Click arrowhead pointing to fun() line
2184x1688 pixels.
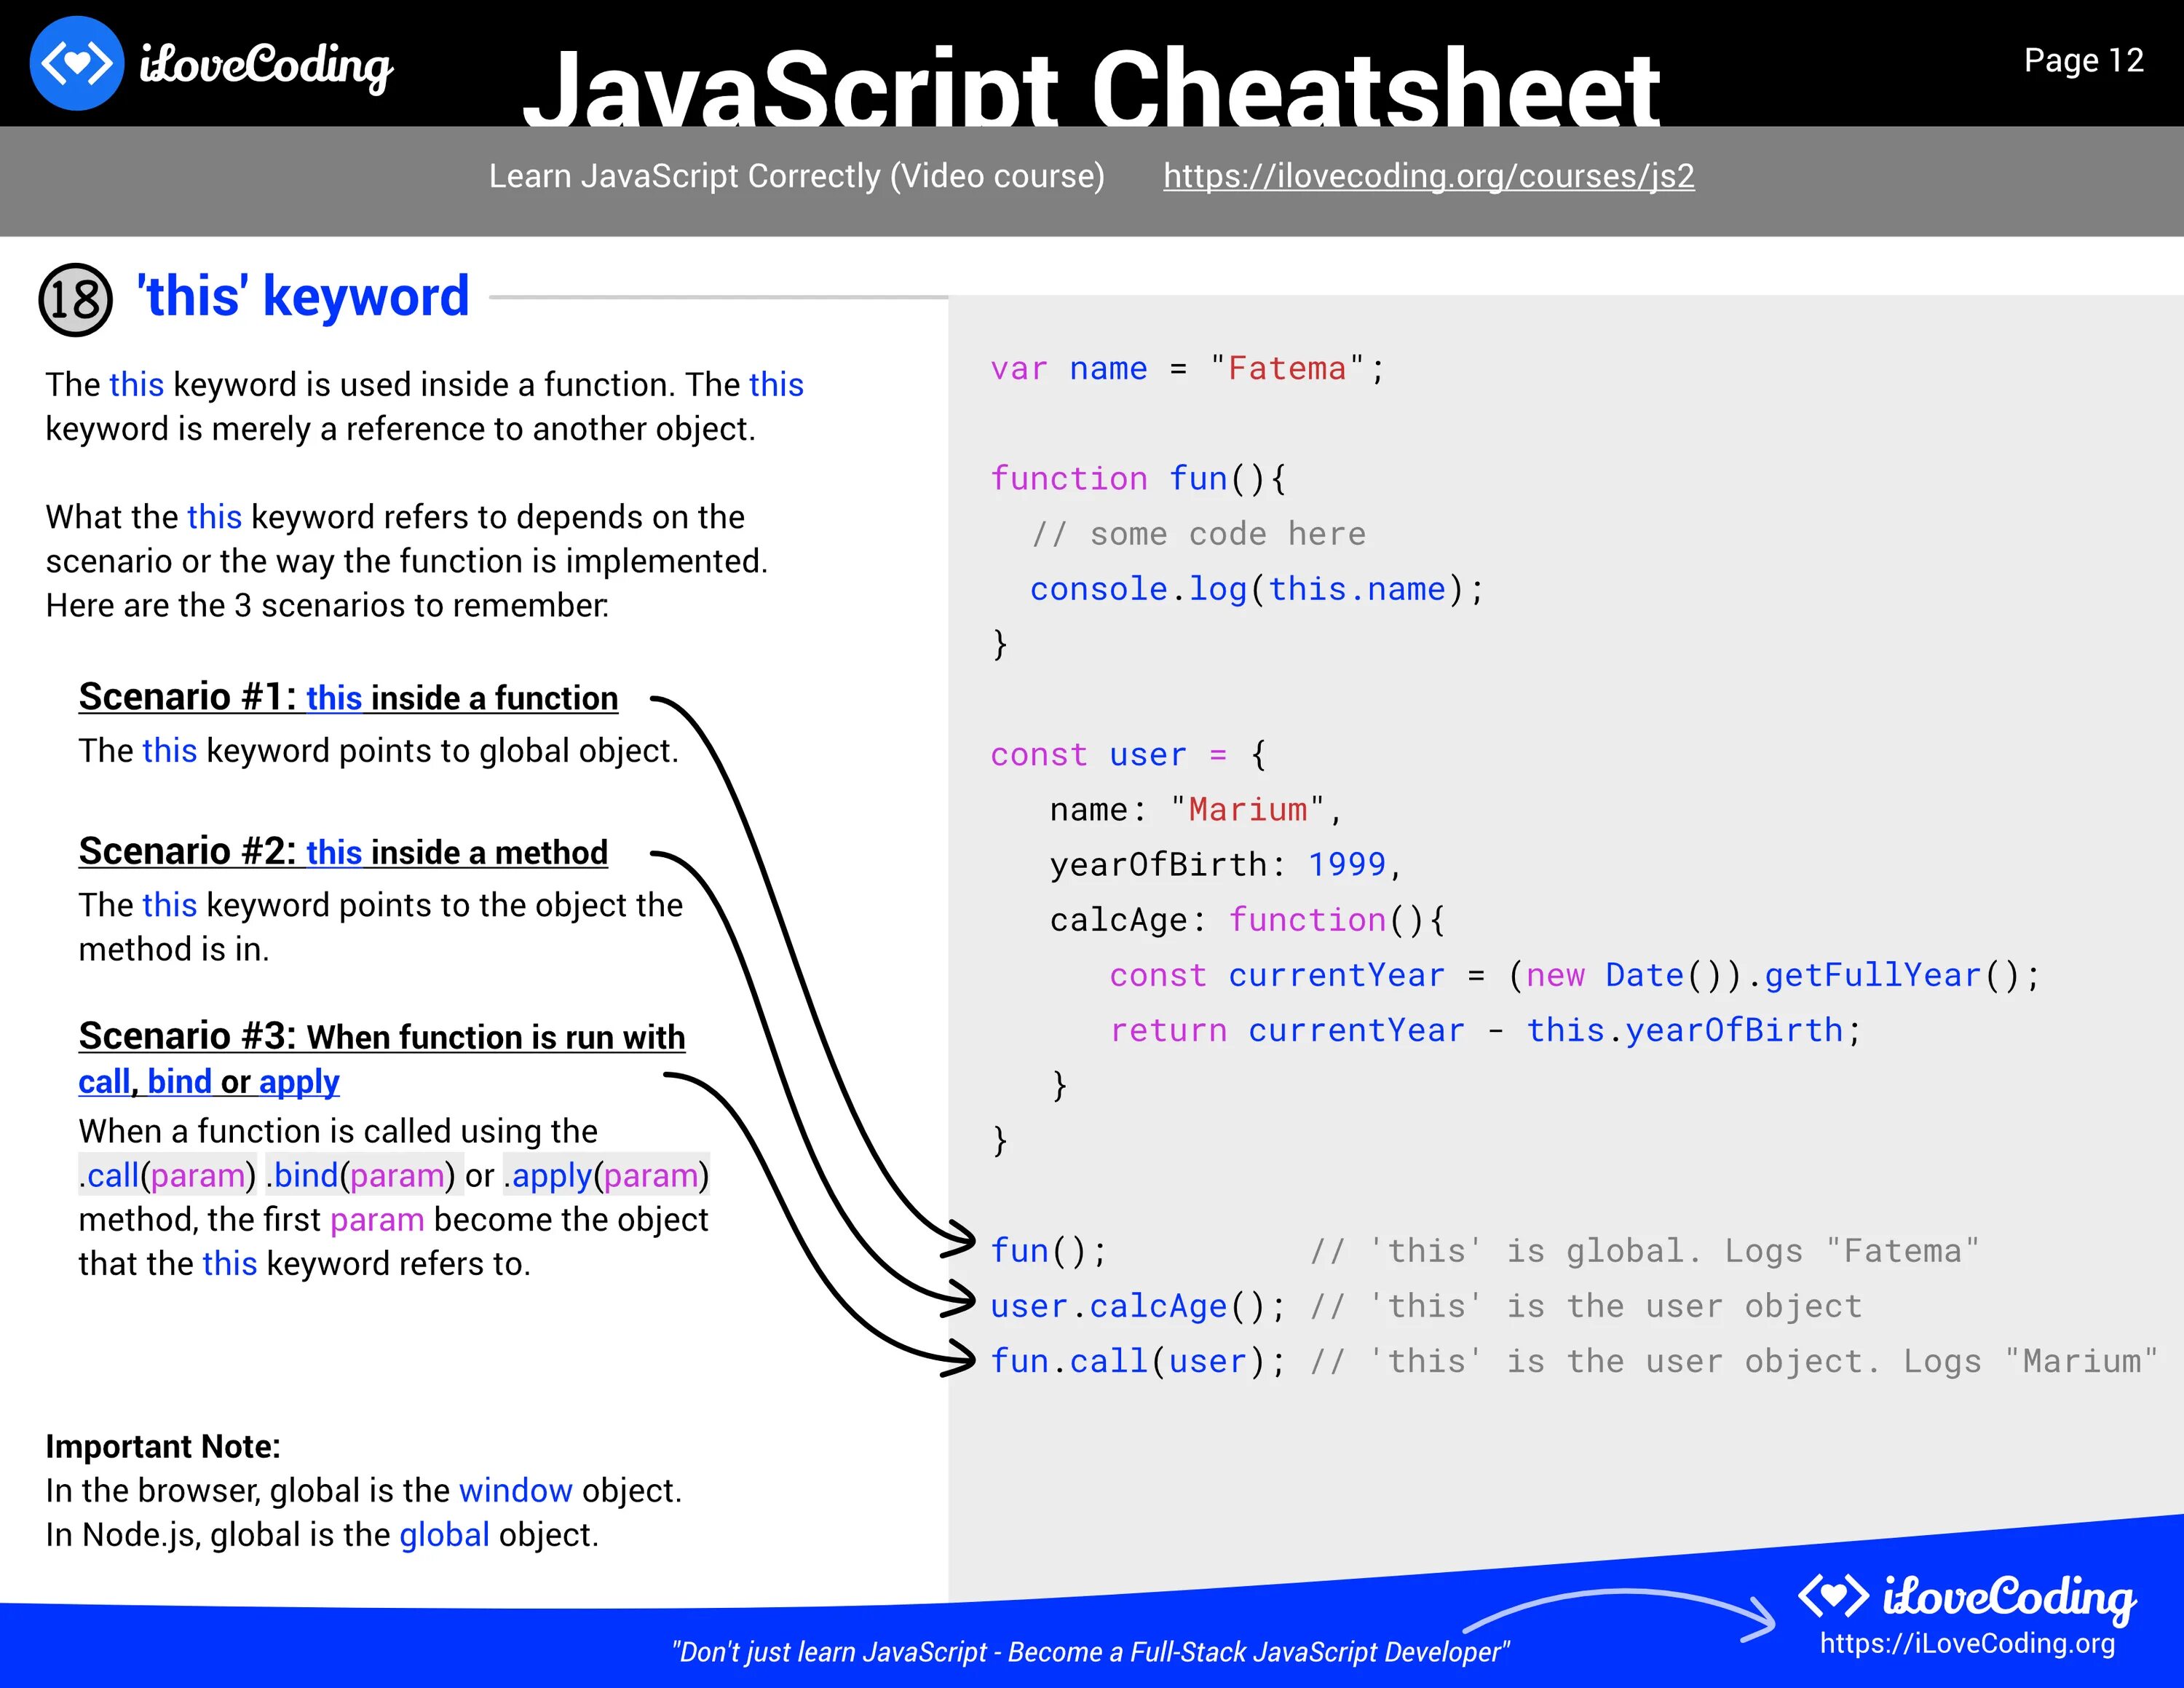[x=960, y=1240]
